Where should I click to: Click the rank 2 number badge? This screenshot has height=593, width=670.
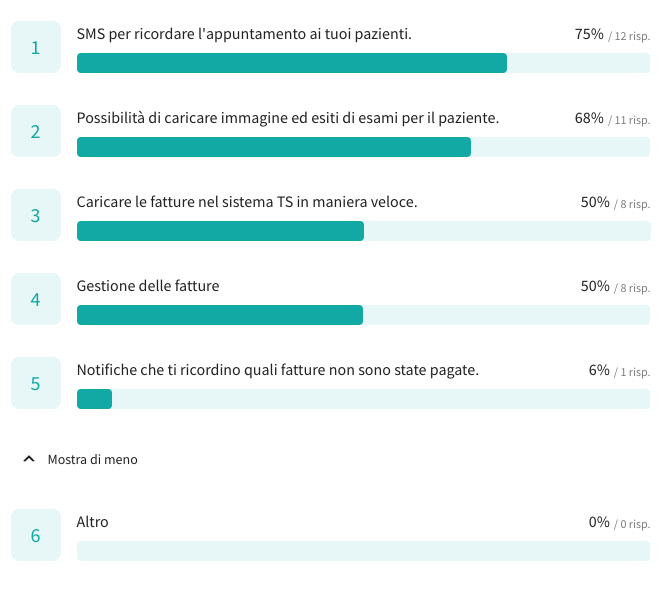click(36, 131)
